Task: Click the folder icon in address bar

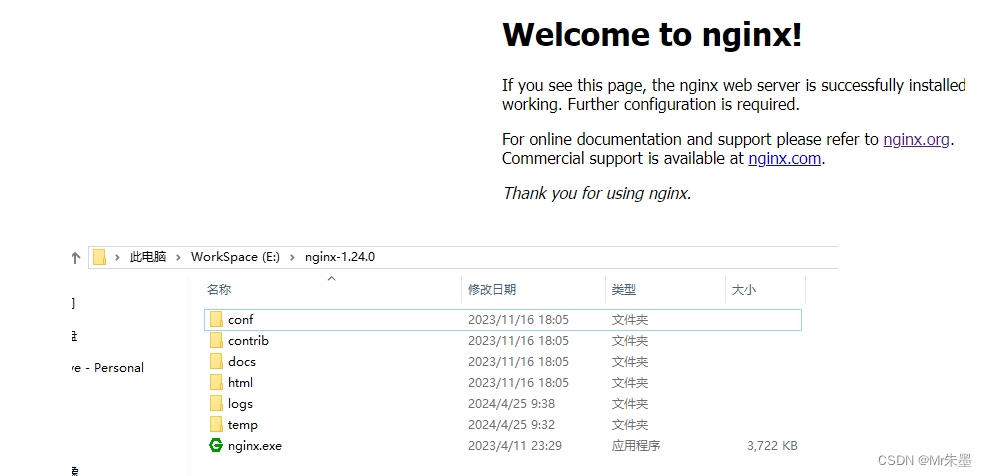Action: pyautogui.click(x=99, y=257)
